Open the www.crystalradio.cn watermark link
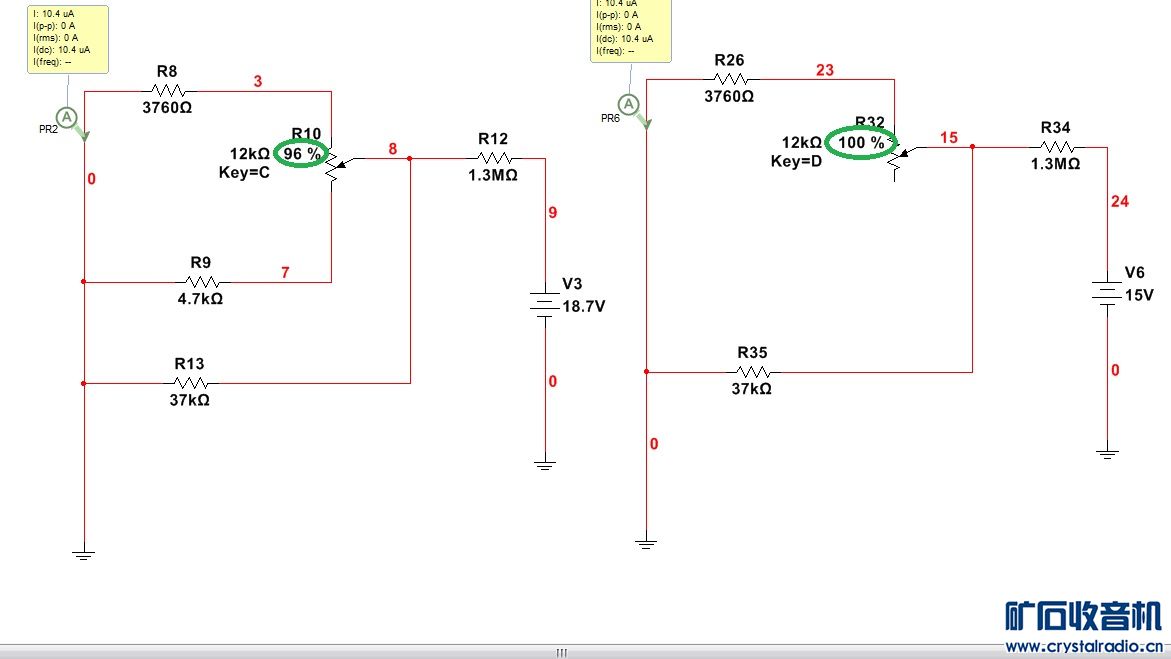Viewport: 1171px width, 659px height. 1084,646
